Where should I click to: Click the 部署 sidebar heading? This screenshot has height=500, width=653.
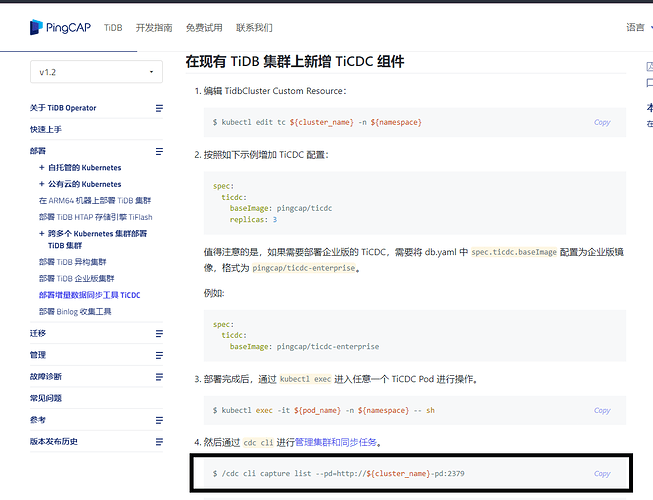point(38,151)
